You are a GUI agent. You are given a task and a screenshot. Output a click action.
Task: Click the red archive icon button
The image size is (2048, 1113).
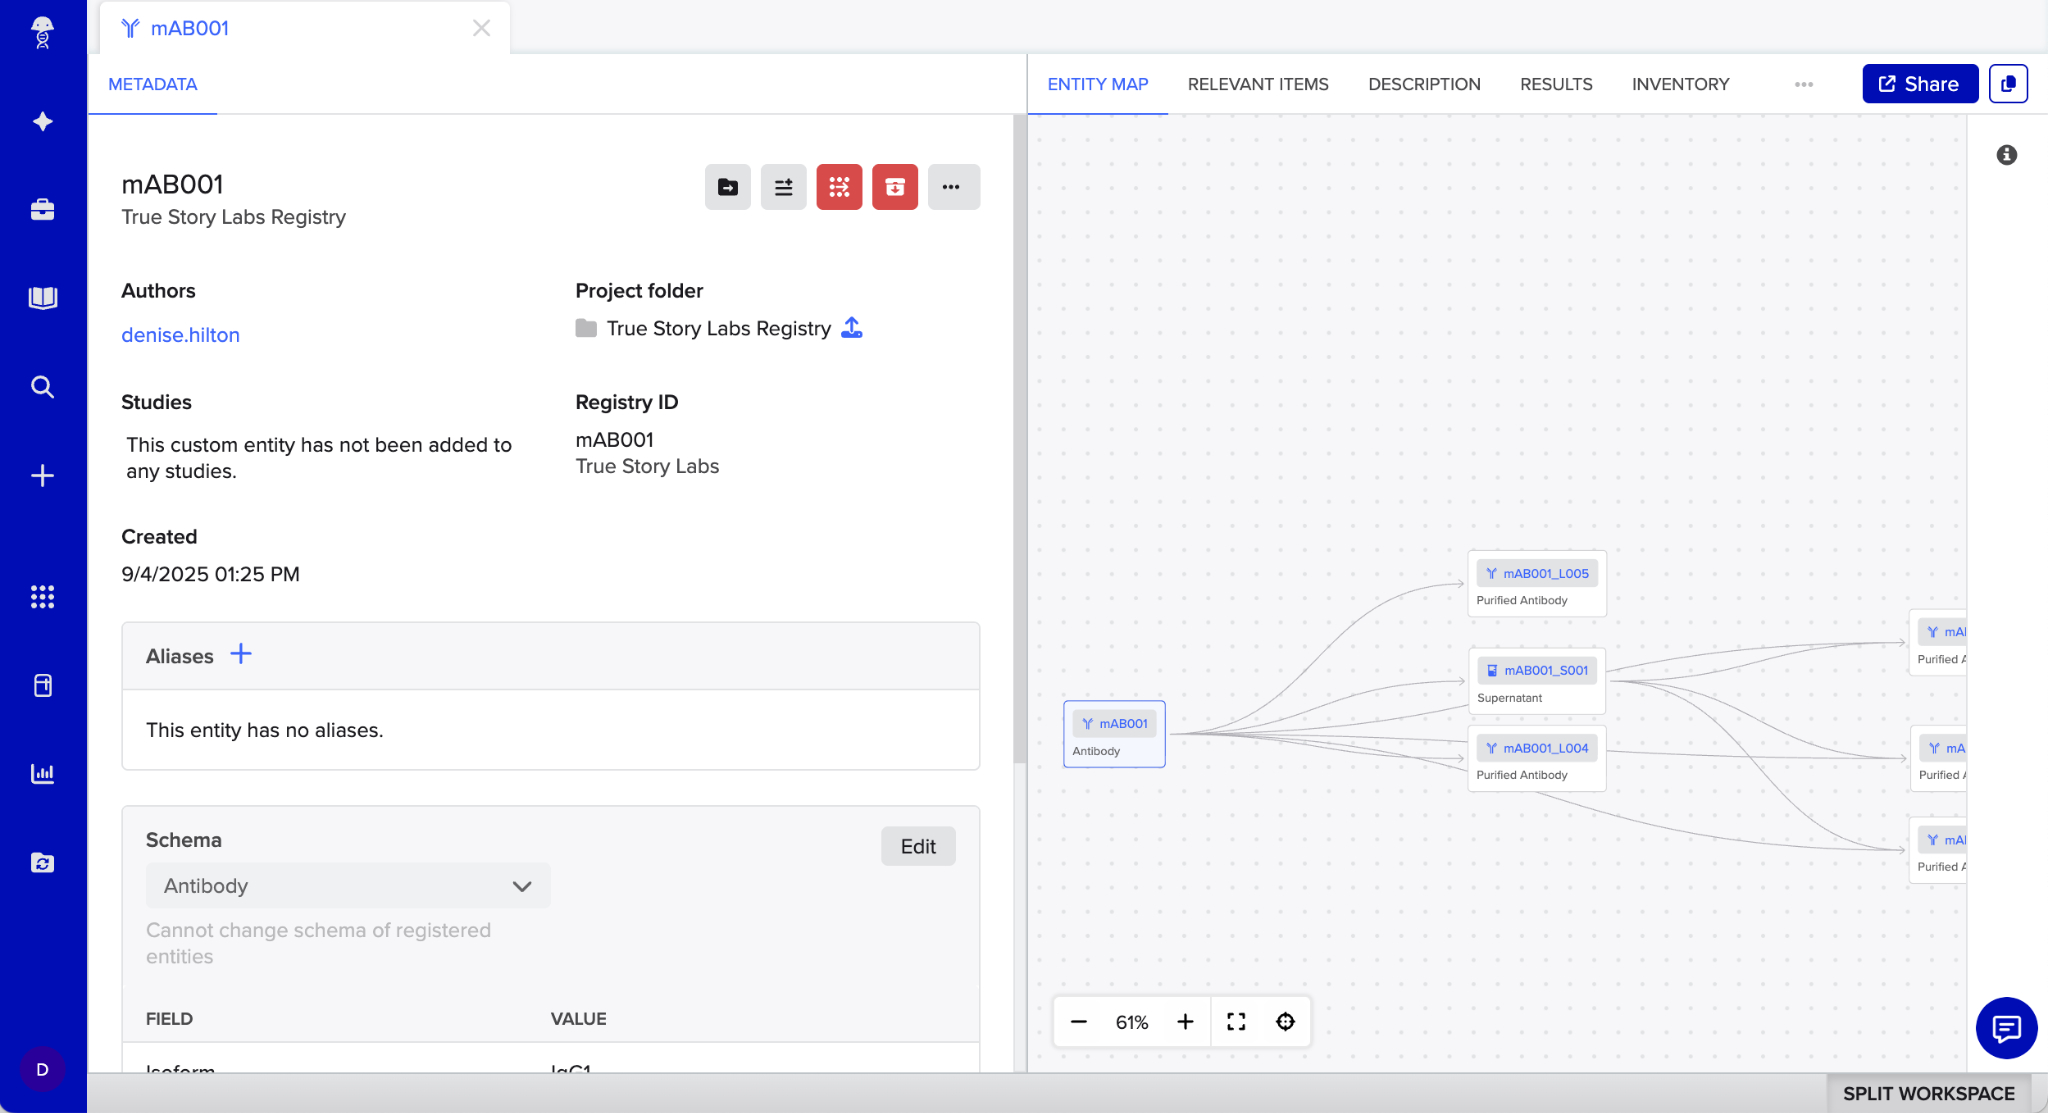[x=894, y=187]
